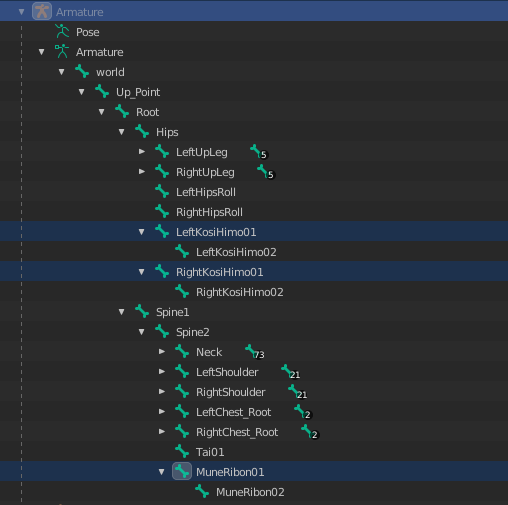This screenshot has height=505, width=508.
Task: Collapse the Spine1 bone
Action: [x=122, y=312]
